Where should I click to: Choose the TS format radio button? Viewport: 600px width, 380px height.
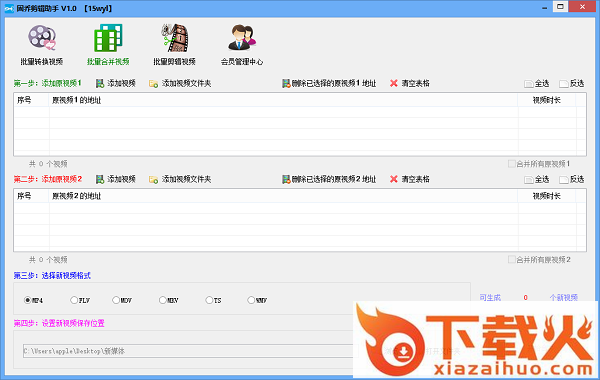pos(209,300)
